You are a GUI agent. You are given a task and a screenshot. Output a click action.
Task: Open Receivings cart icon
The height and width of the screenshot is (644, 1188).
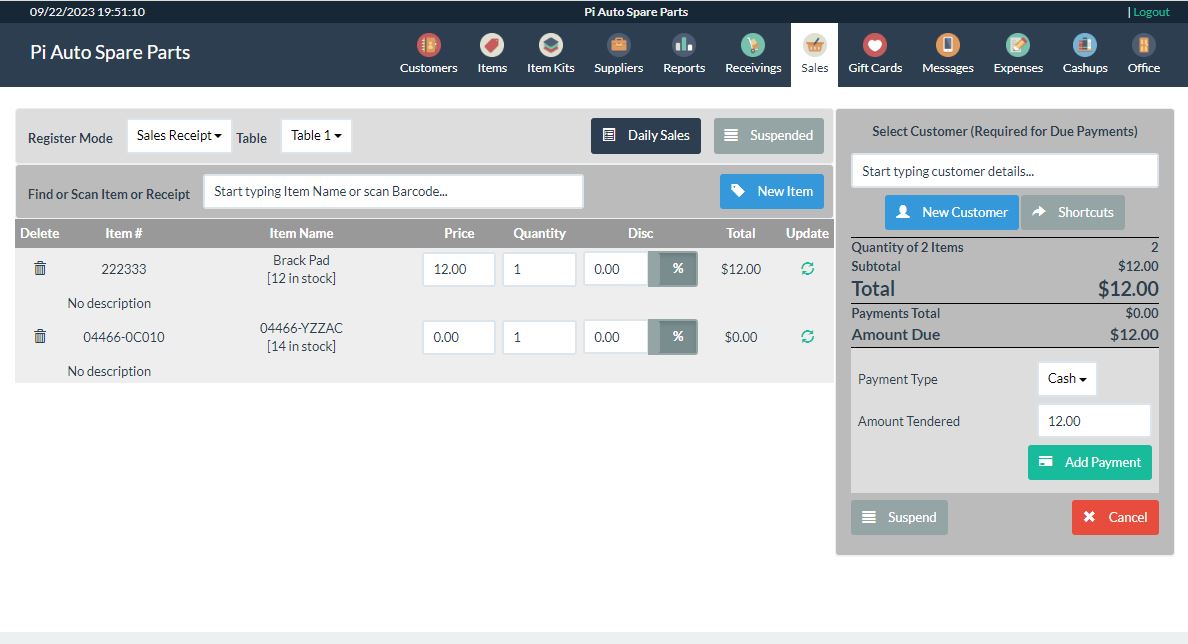[752, 46]
